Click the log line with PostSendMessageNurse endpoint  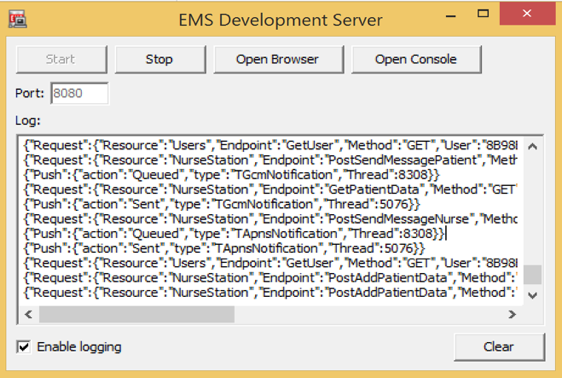click(x=270, y=219)
